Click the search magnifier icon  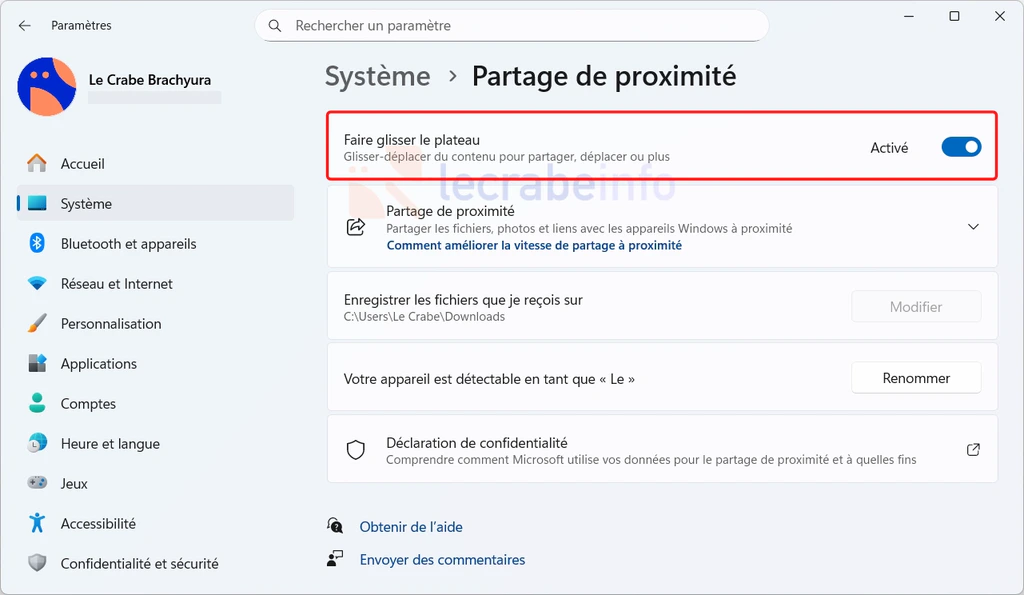point(274,26)
